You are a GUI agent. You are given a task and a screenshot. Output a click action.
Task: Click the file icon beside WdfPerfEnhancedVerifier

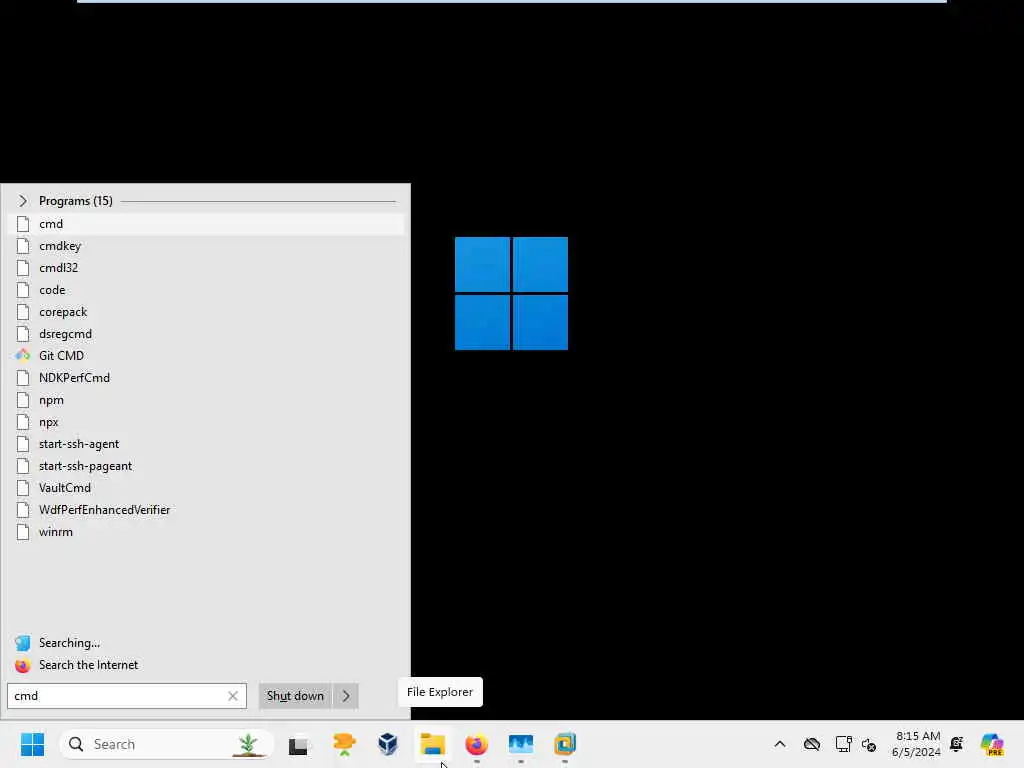[23, 510]
